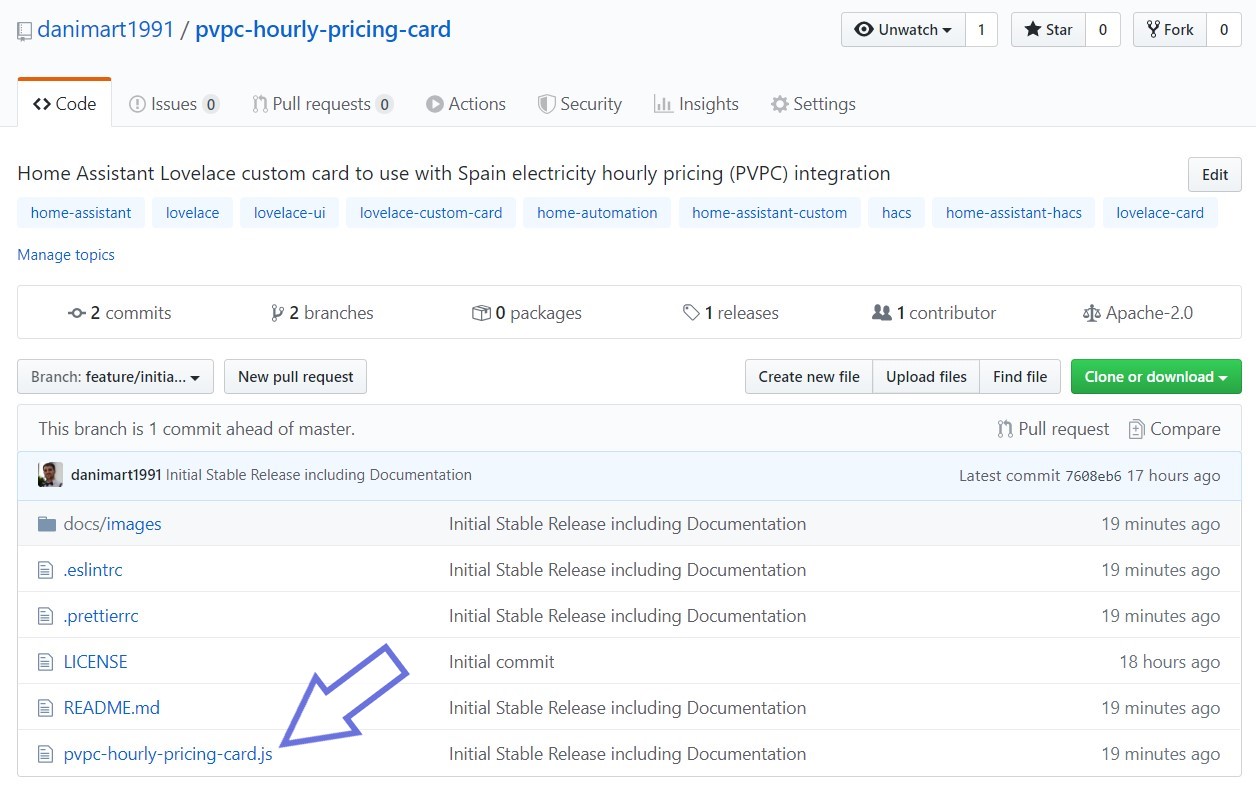
Task: View the 2 branches list
Action: (x=322, y=313)
